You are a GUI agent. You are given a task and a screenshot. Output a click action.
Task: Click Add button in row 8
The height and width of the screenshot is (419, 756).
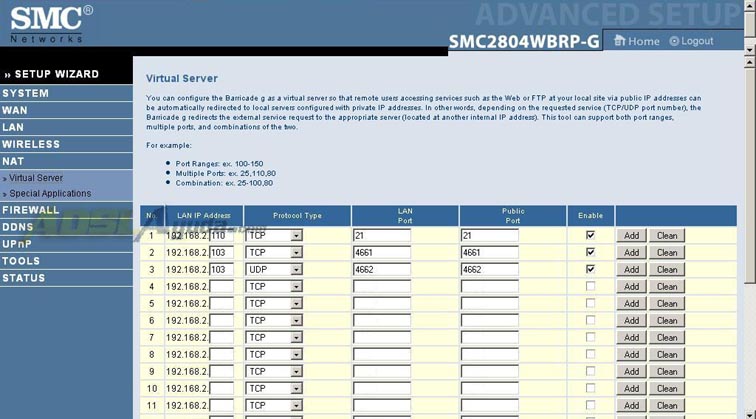(x=631, y=354)
